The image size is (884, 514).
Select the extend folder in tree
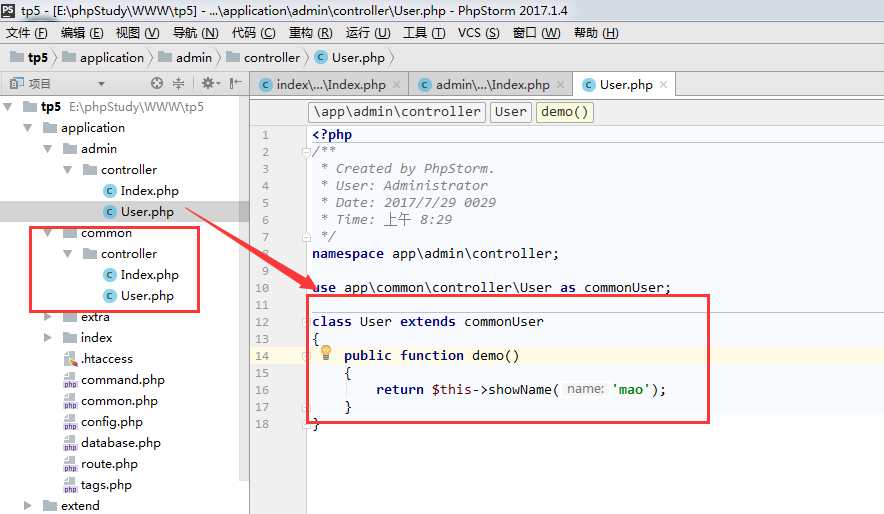(72, 506)
